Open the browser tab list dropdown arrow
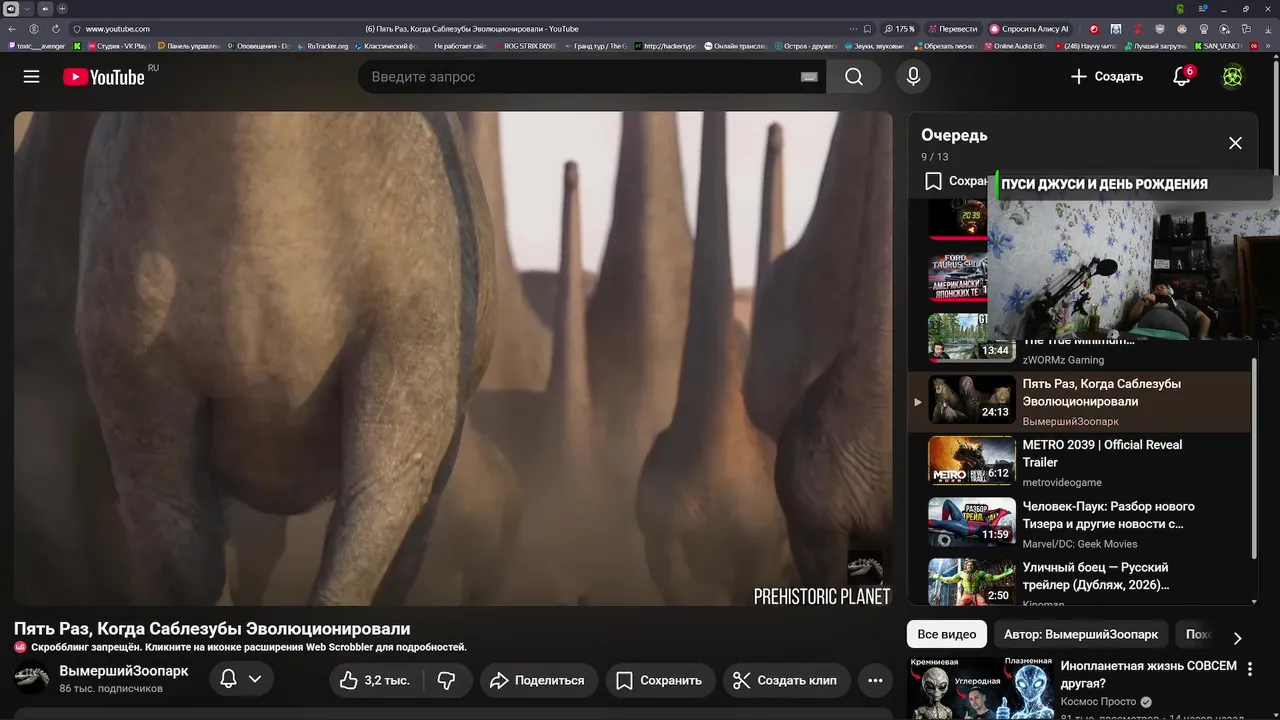1280x720 pixels. click(x=27, y=8)
